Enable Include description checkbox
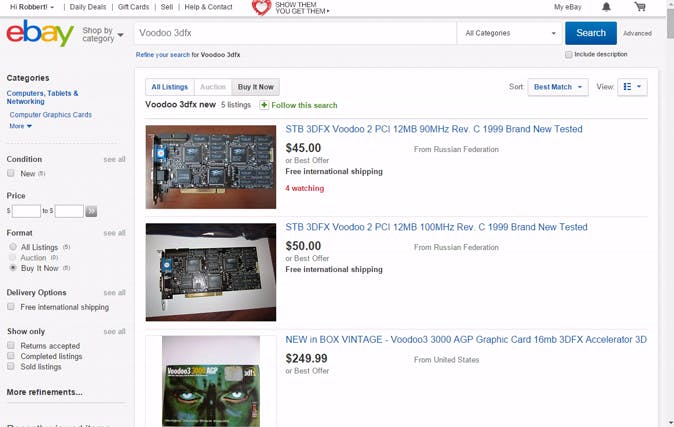674x427 pixels. click(569, 55)
